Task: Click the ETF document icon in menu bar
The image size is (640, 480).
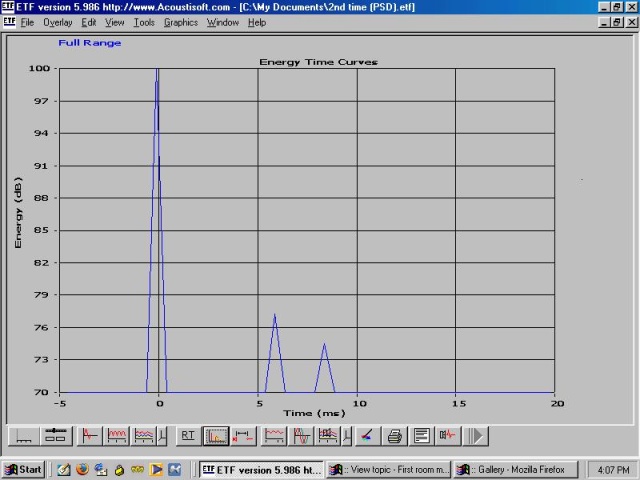Action: point(9,22)
